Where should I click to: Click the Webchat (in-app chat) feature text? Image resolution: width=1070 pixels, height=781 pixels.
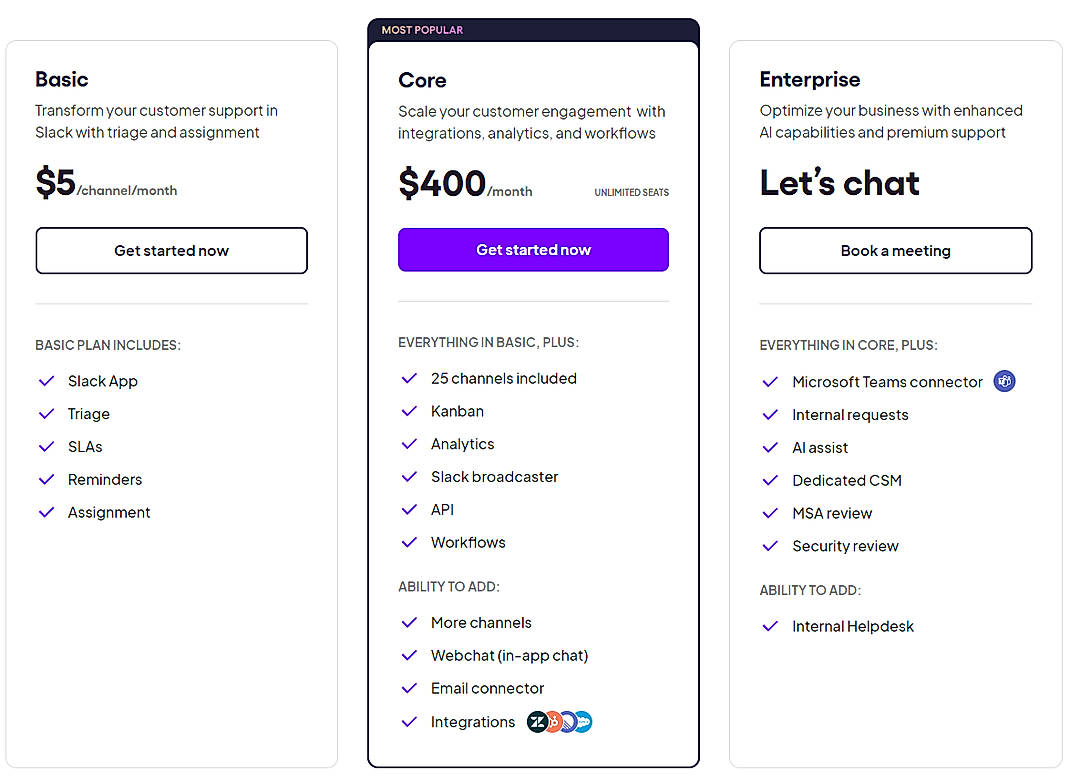point(509,655)
